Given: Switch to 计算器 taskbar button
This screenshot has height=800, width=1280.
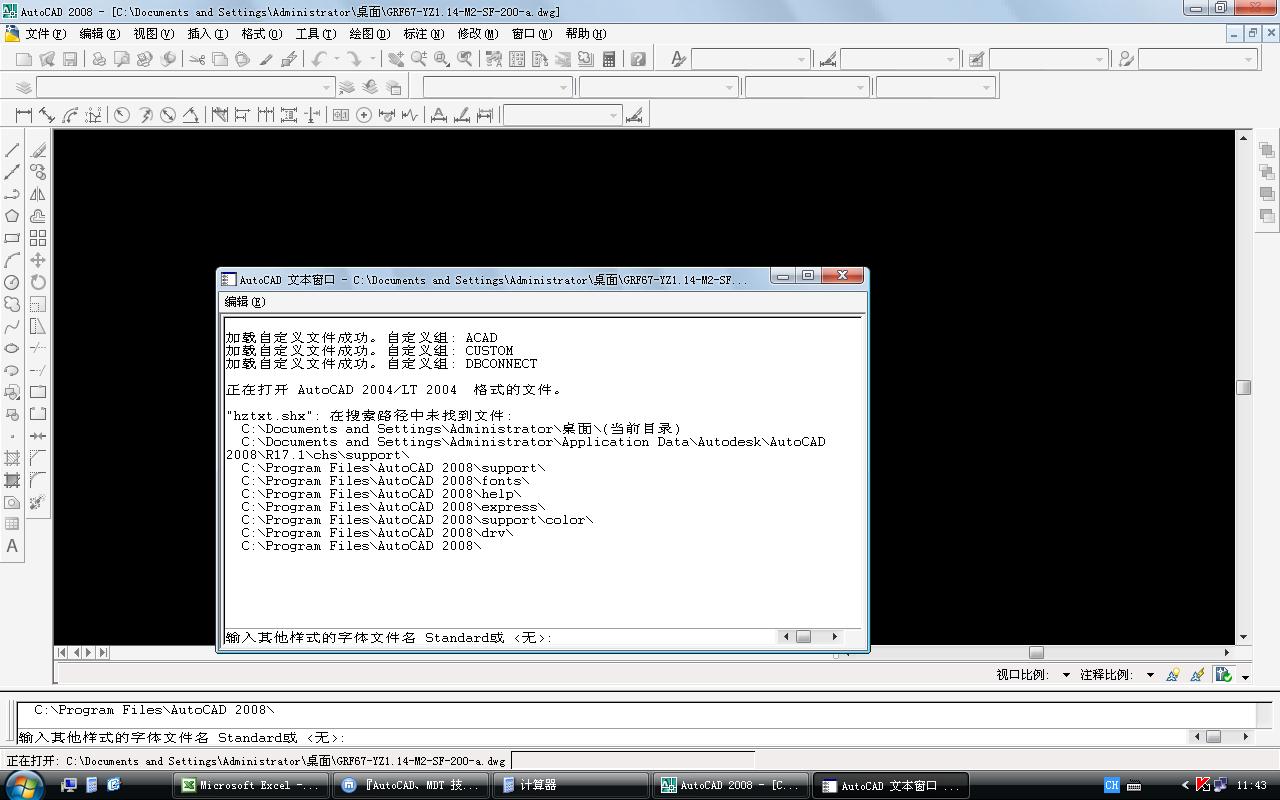Looking at the screenshot, I should (572, 785).
